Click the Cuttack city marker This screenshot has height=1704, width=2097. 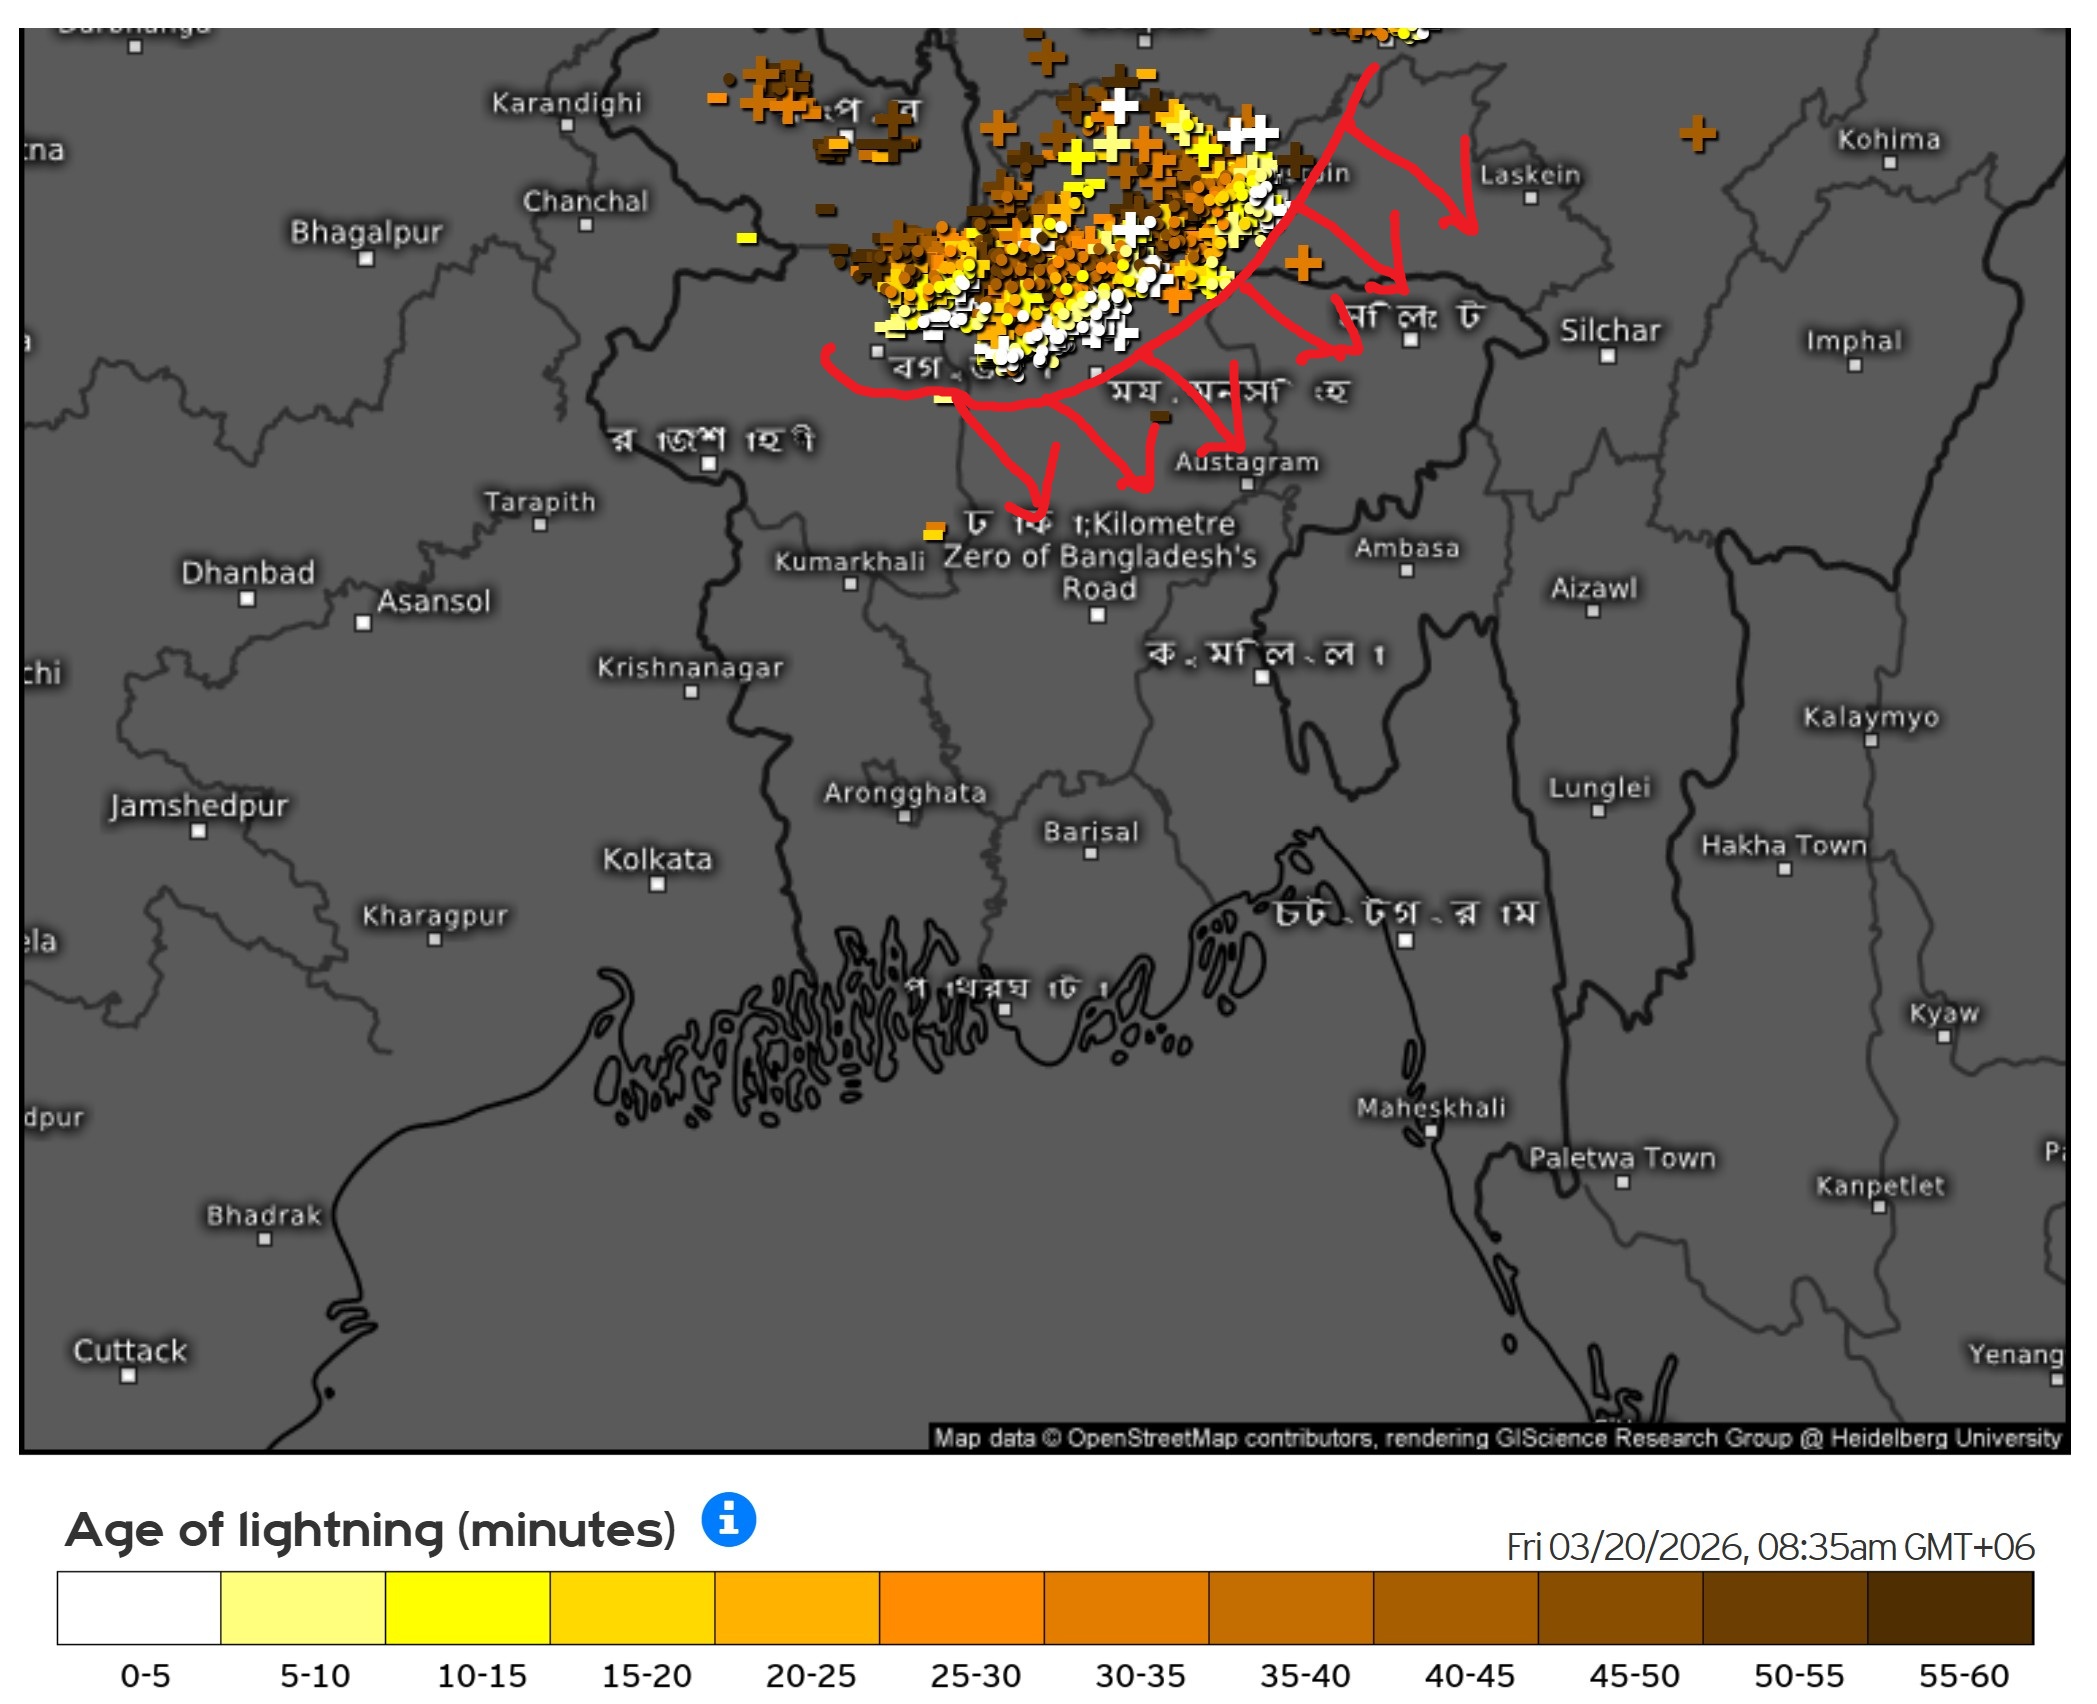128,1376
